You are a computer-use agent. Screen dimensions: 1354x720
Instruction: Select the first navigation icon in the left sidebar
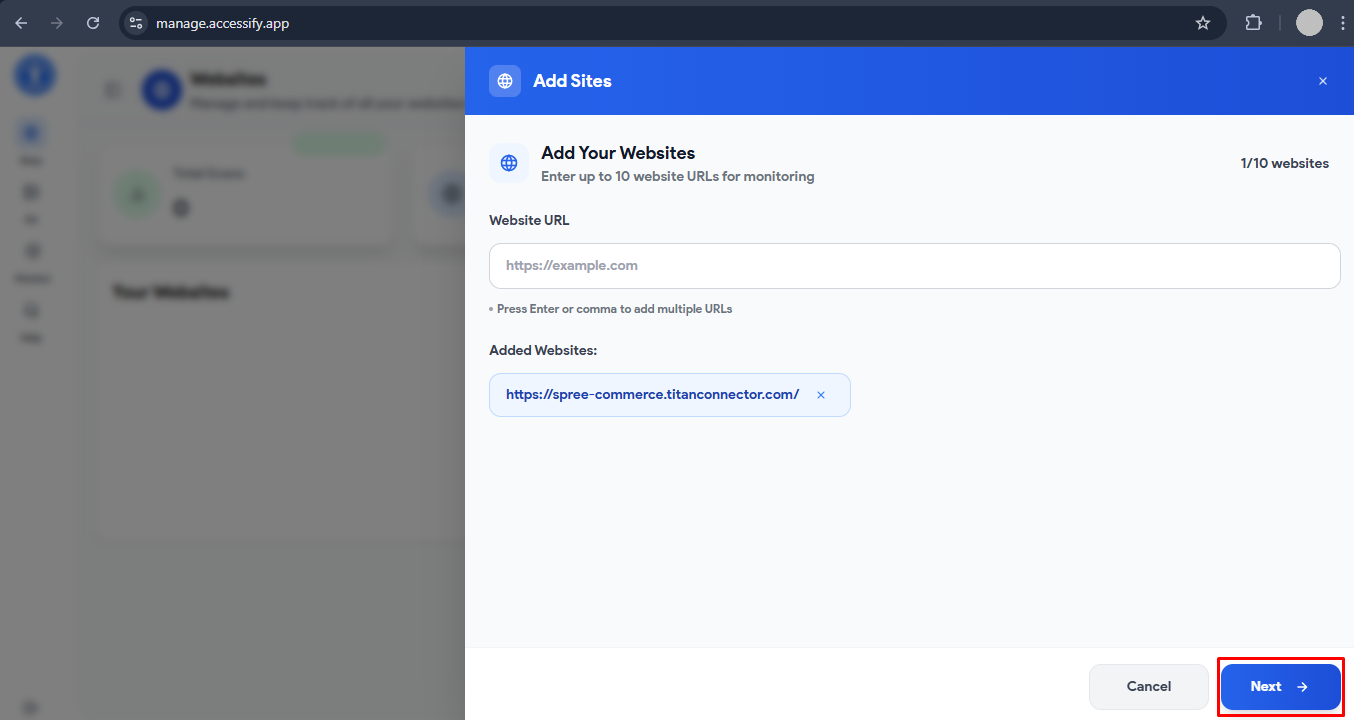[31, 131]
